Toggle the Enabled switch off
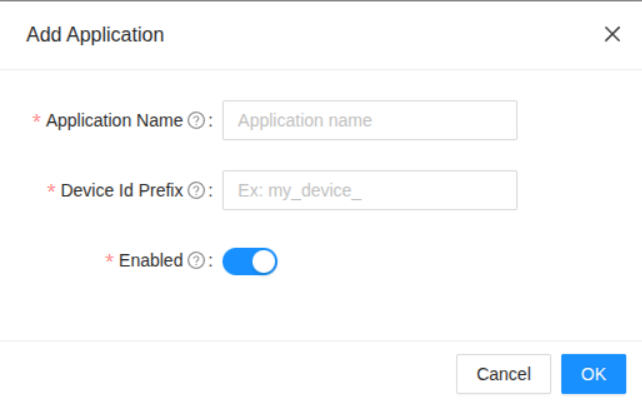This screenshot has width=642, height=402. coord(249,261)
